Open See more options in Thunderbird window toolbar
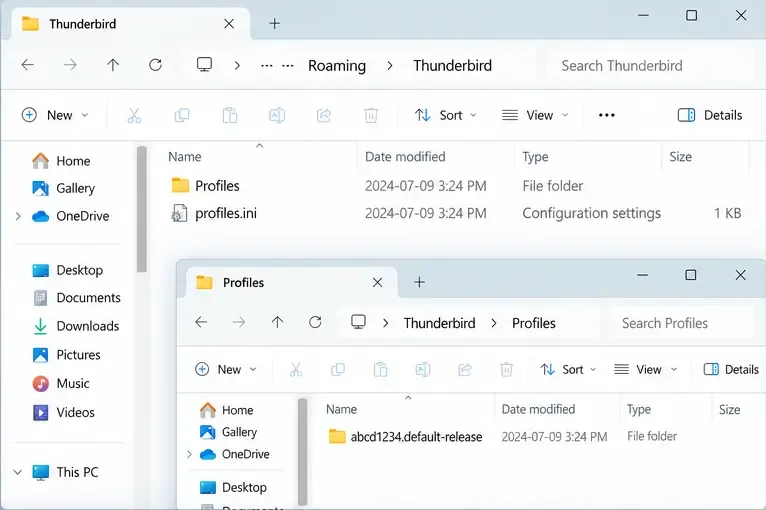Viewport: 766px width, 510px height. pos(607,115)
